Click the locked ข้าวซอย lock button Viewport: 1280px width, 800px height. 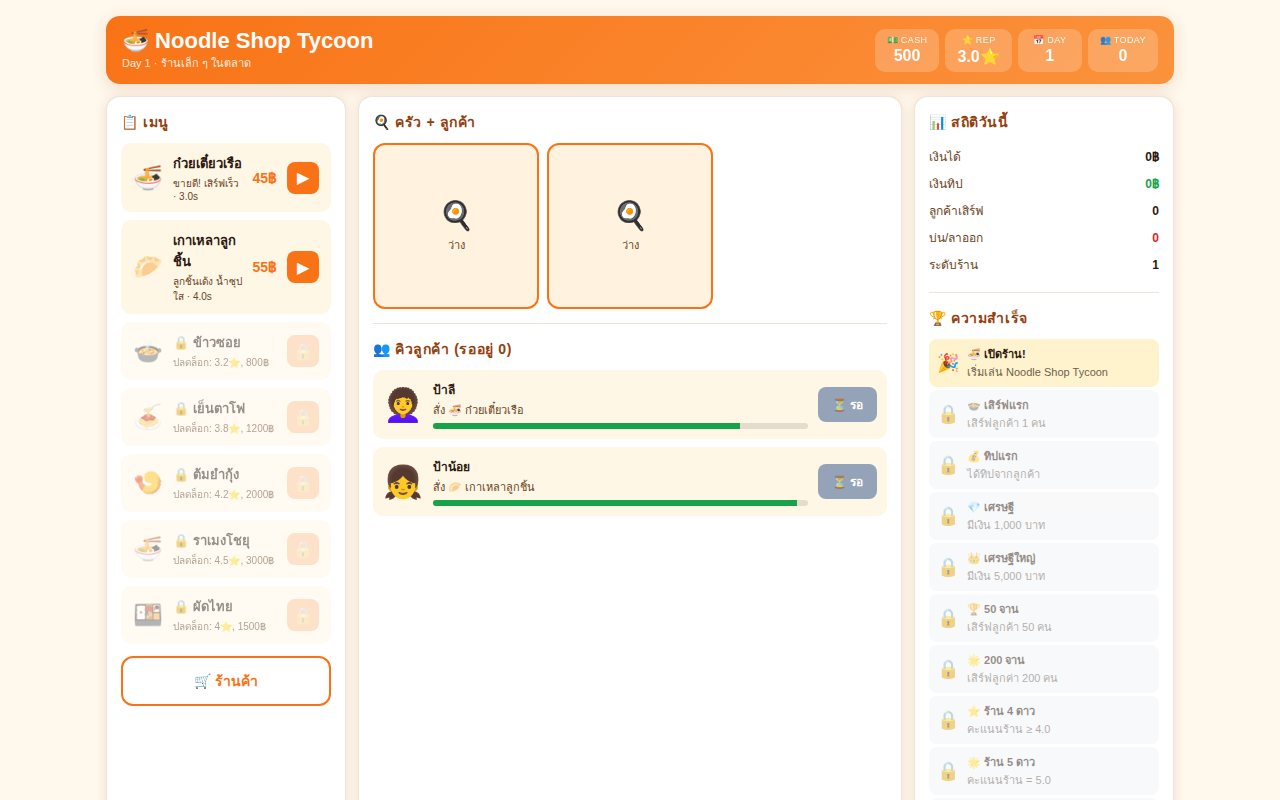point(303,351)
